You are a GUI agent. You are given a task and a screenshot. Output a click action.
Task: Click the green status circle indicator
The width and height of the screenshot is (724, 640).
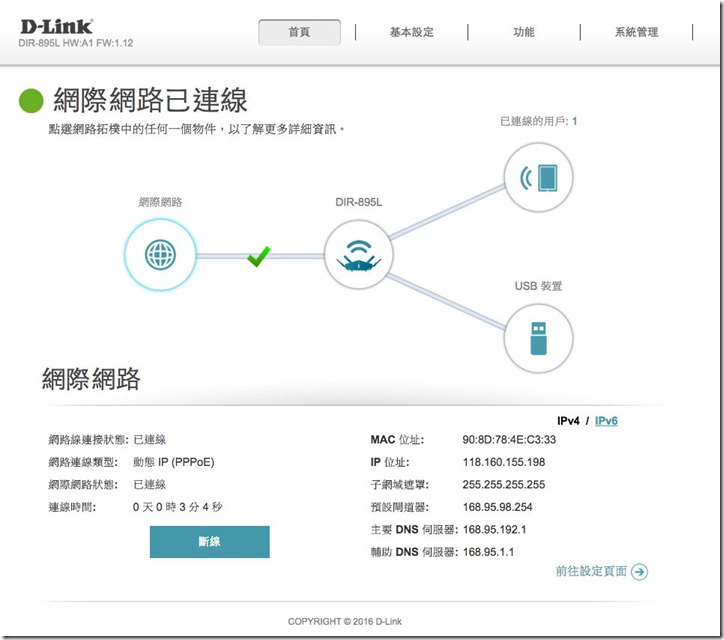tap(31, 100)
